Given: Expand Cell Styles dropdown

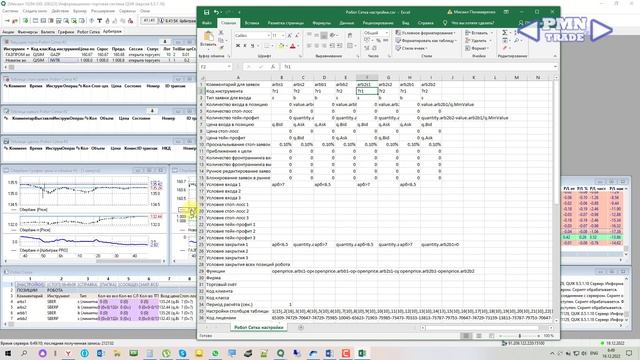Looking at the screenshot, I should pyautogui.click(x=411, y=48).
